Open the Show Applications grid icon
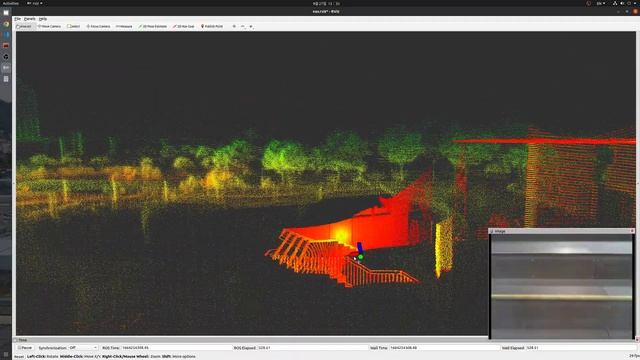This screenshot has width=640, height=360. [6, 354]
